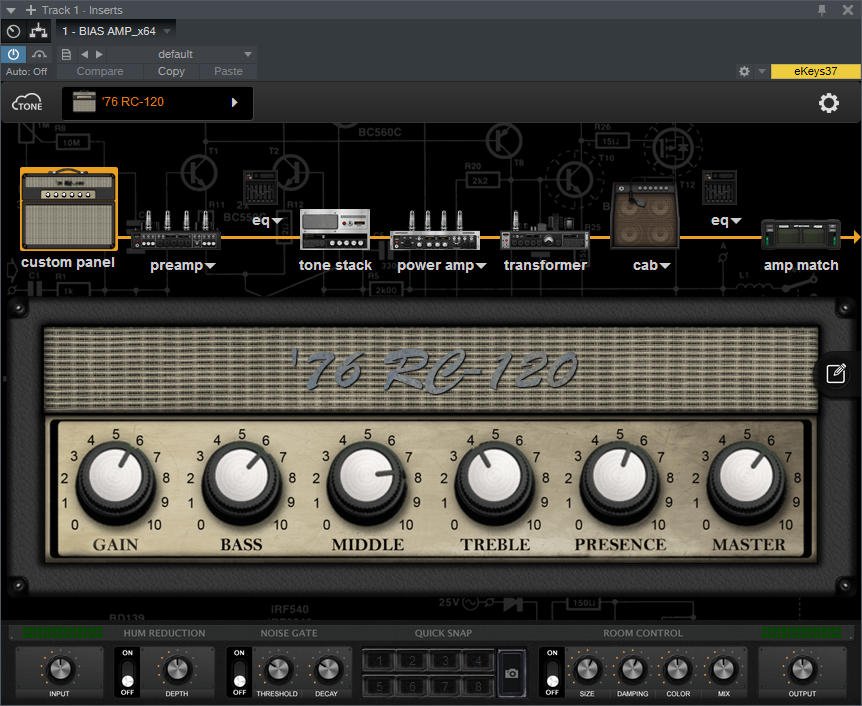This screenshot has width=862, height=706.
Task: Click Auto: Off label
Action: point(26,71)
